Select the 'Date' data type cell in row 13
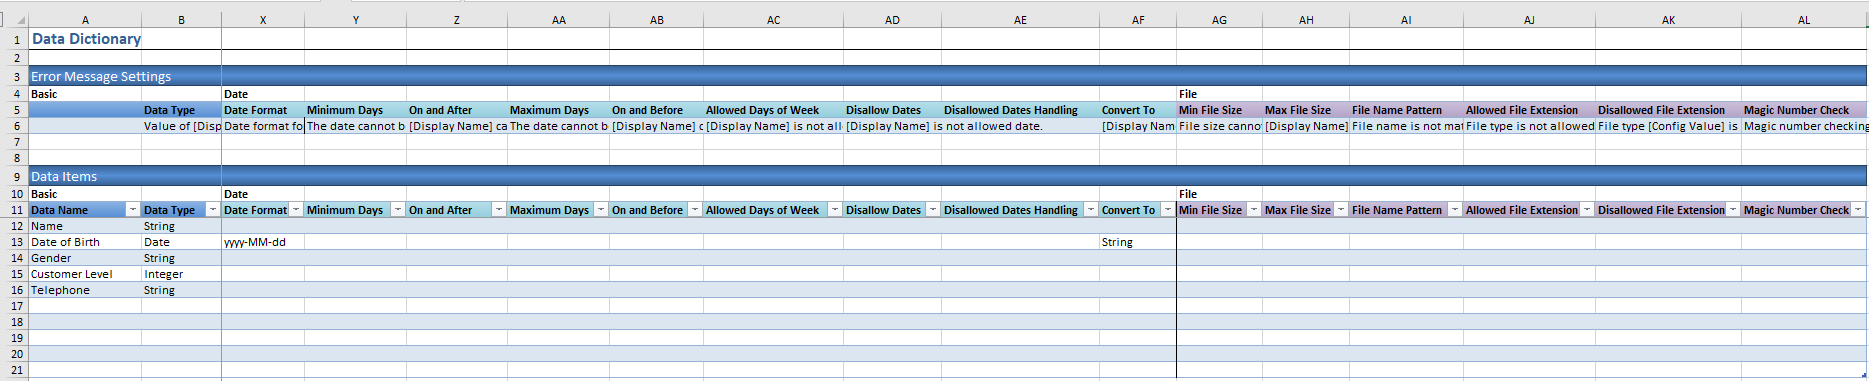1869x381 pixels. [181, 242]
